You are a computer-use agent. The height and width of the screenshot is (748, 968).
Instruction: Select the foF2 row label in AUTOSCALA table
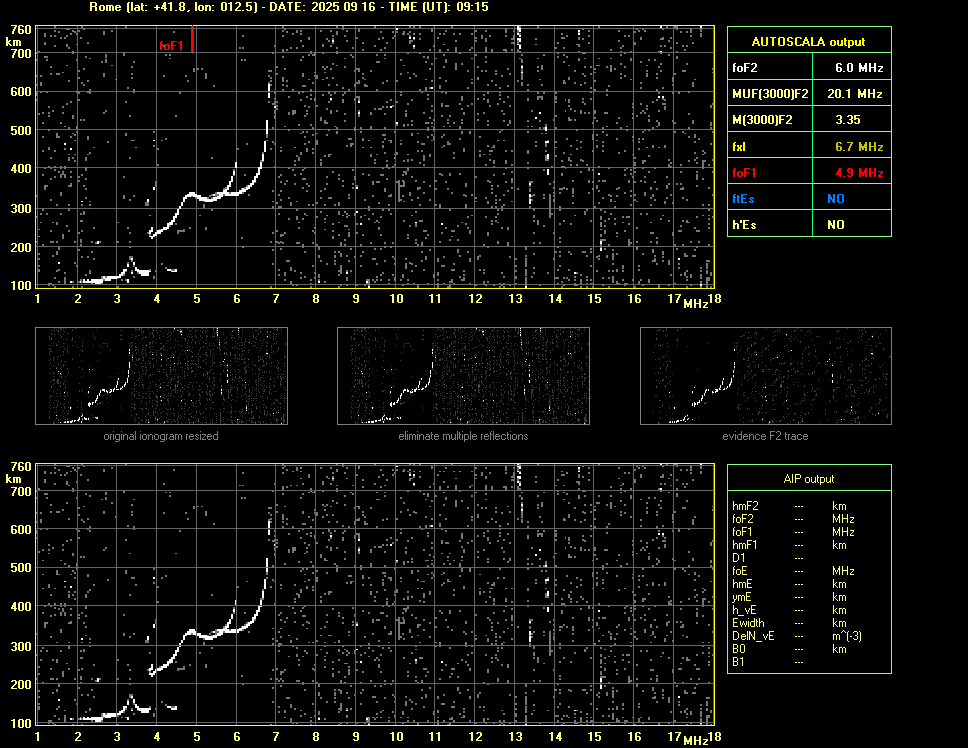click(745, 68)
